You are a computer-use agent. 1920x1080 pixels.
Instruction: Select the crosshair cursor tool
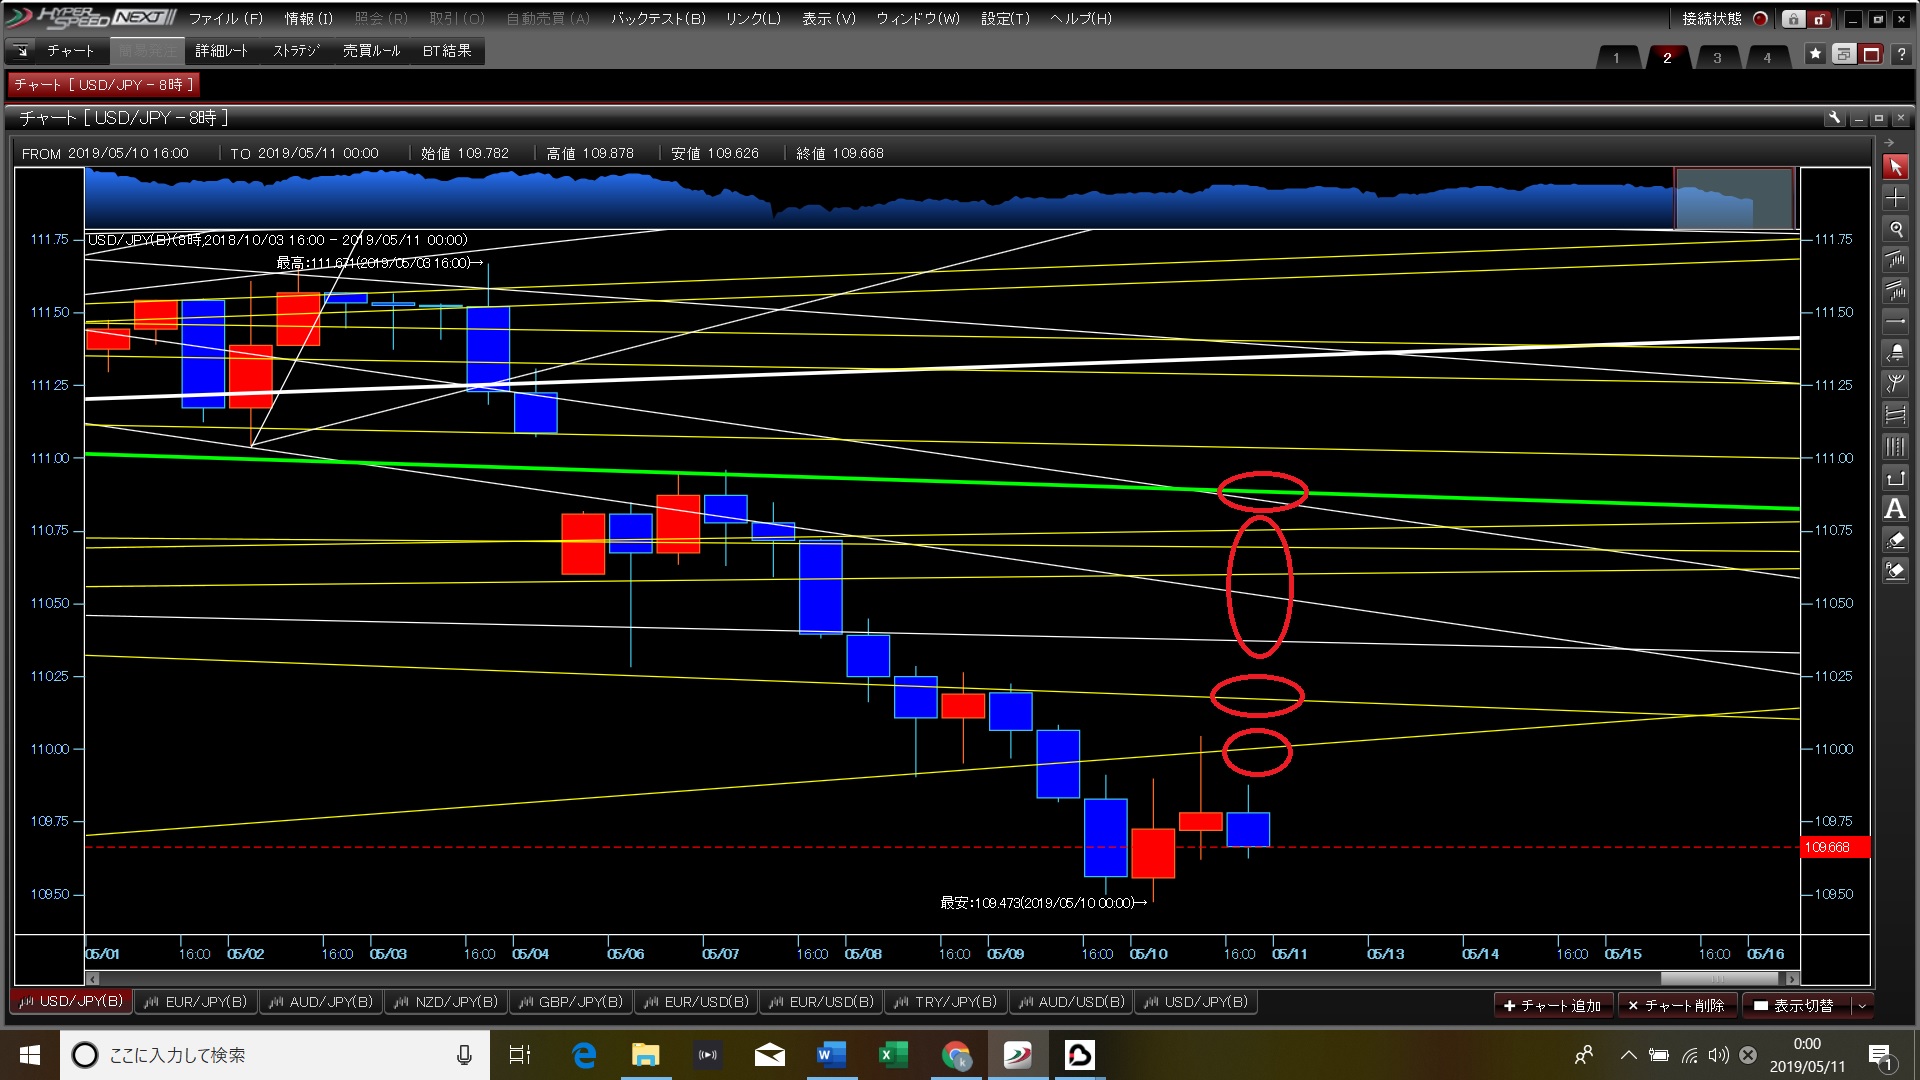pyautogui.click(x=1895, y=198)
